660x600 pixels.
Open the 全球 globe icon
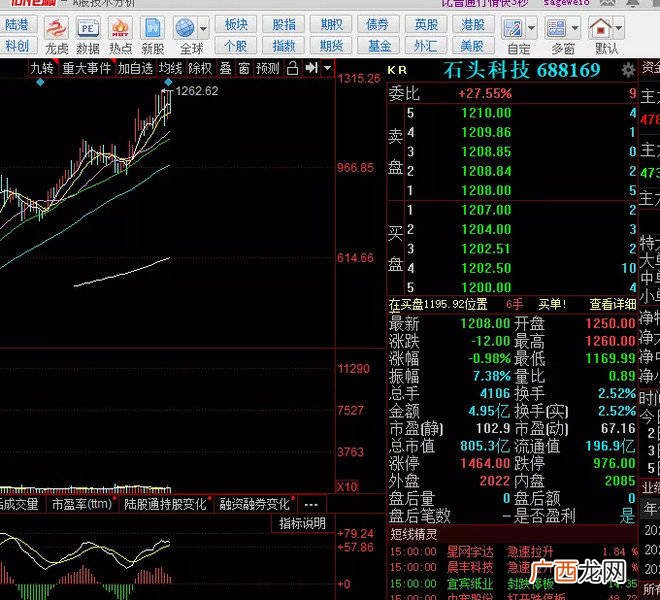(x=185, y=28)
